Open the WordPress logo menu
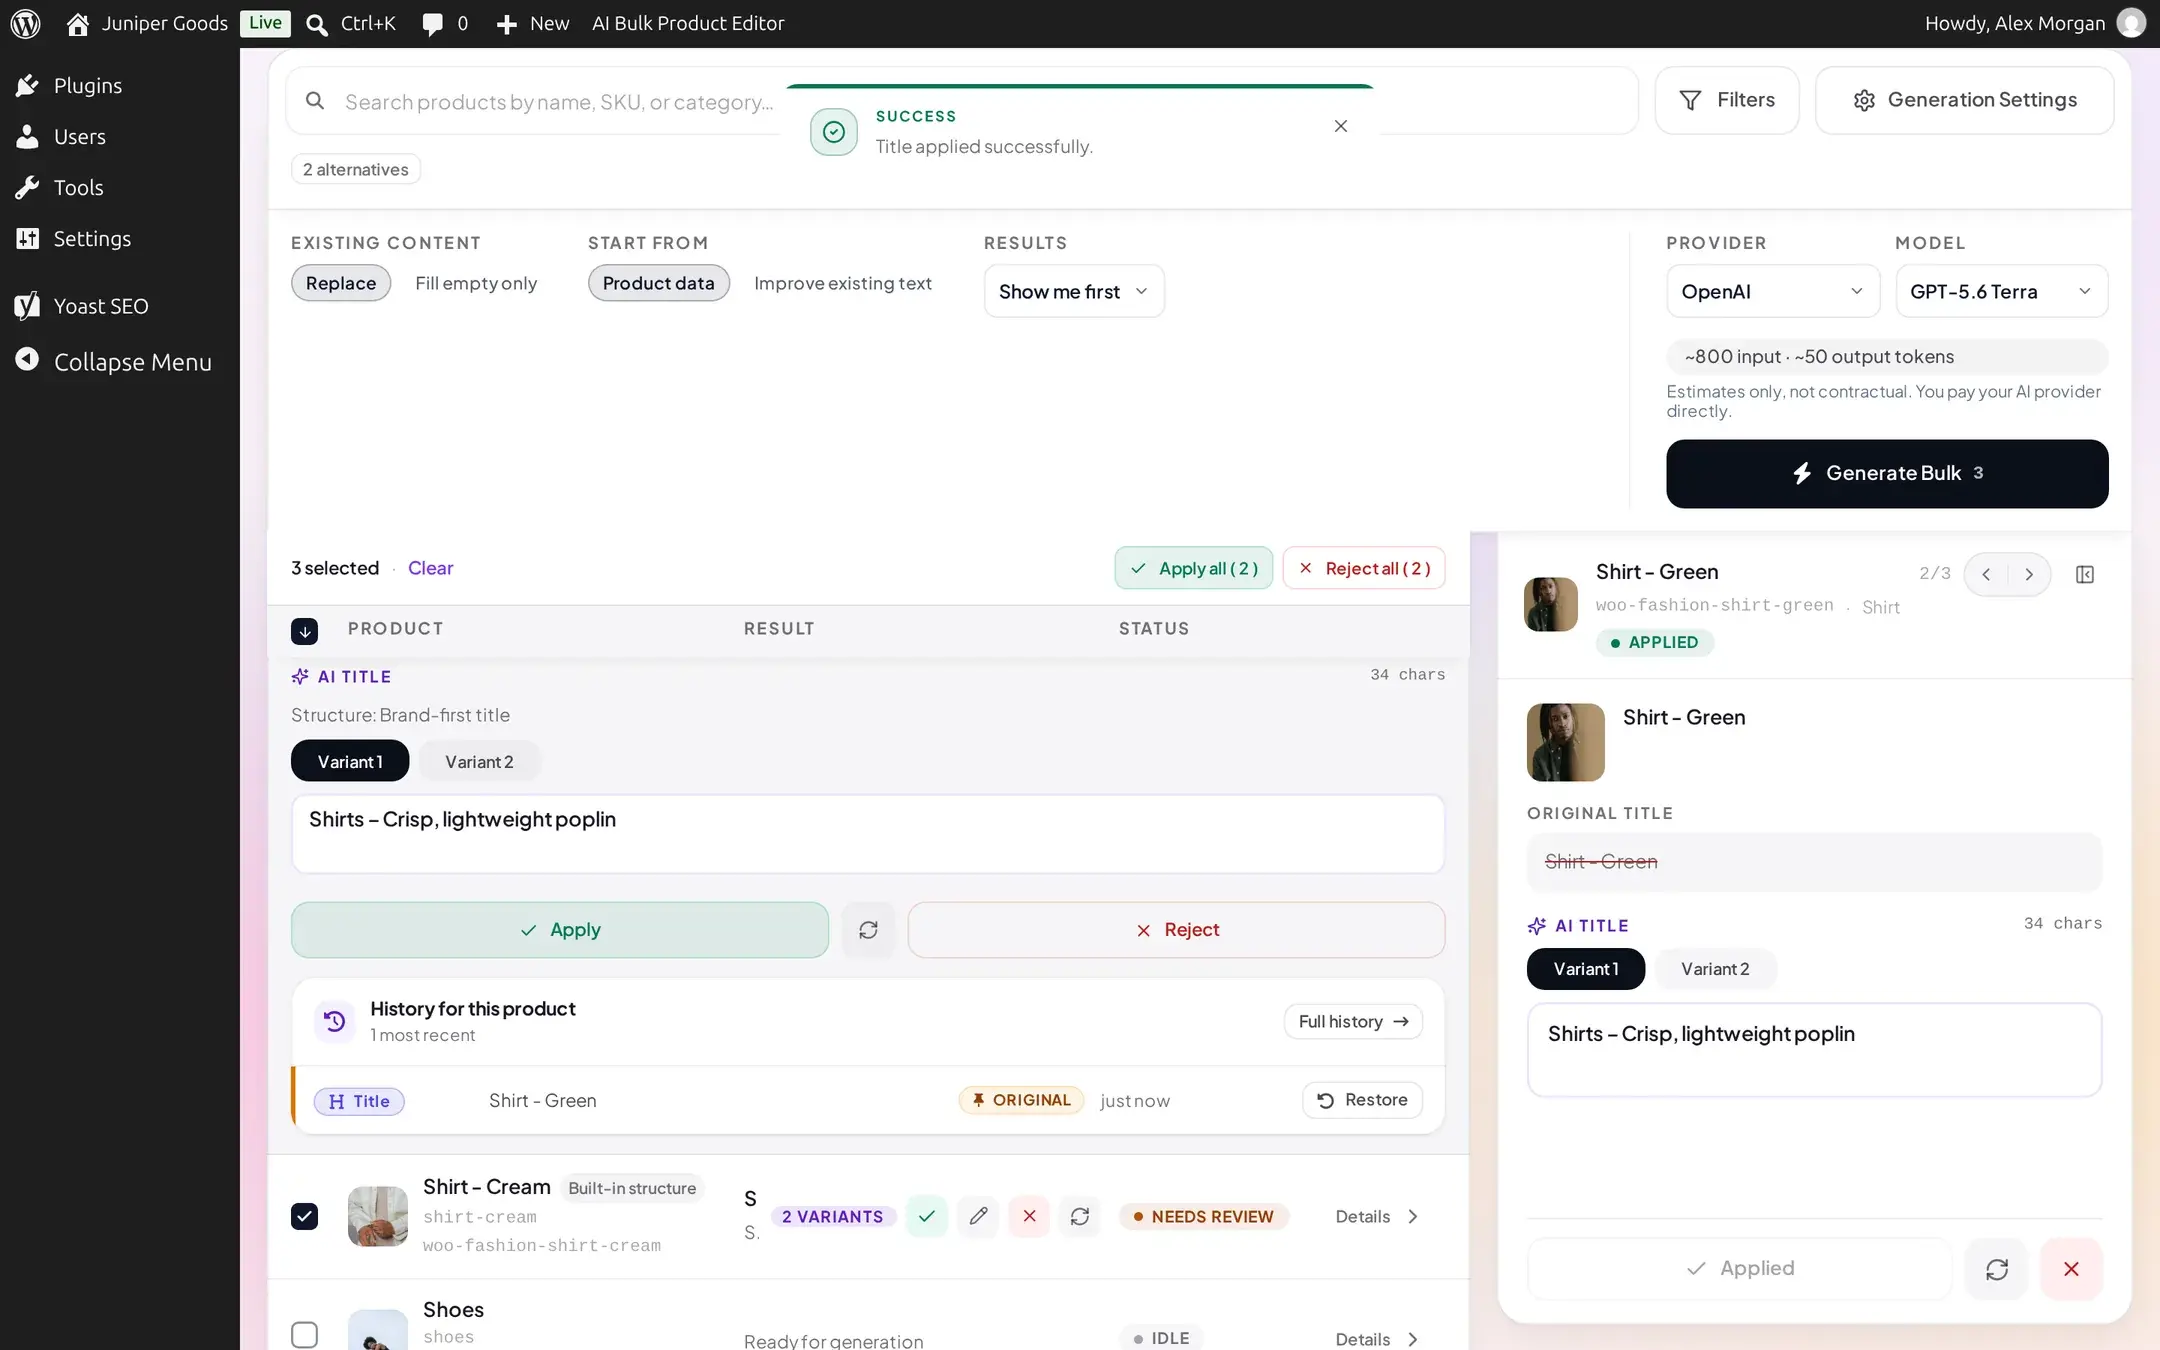The height and width of the screenshot is (1350, 2160). click(x=25, y=23)
